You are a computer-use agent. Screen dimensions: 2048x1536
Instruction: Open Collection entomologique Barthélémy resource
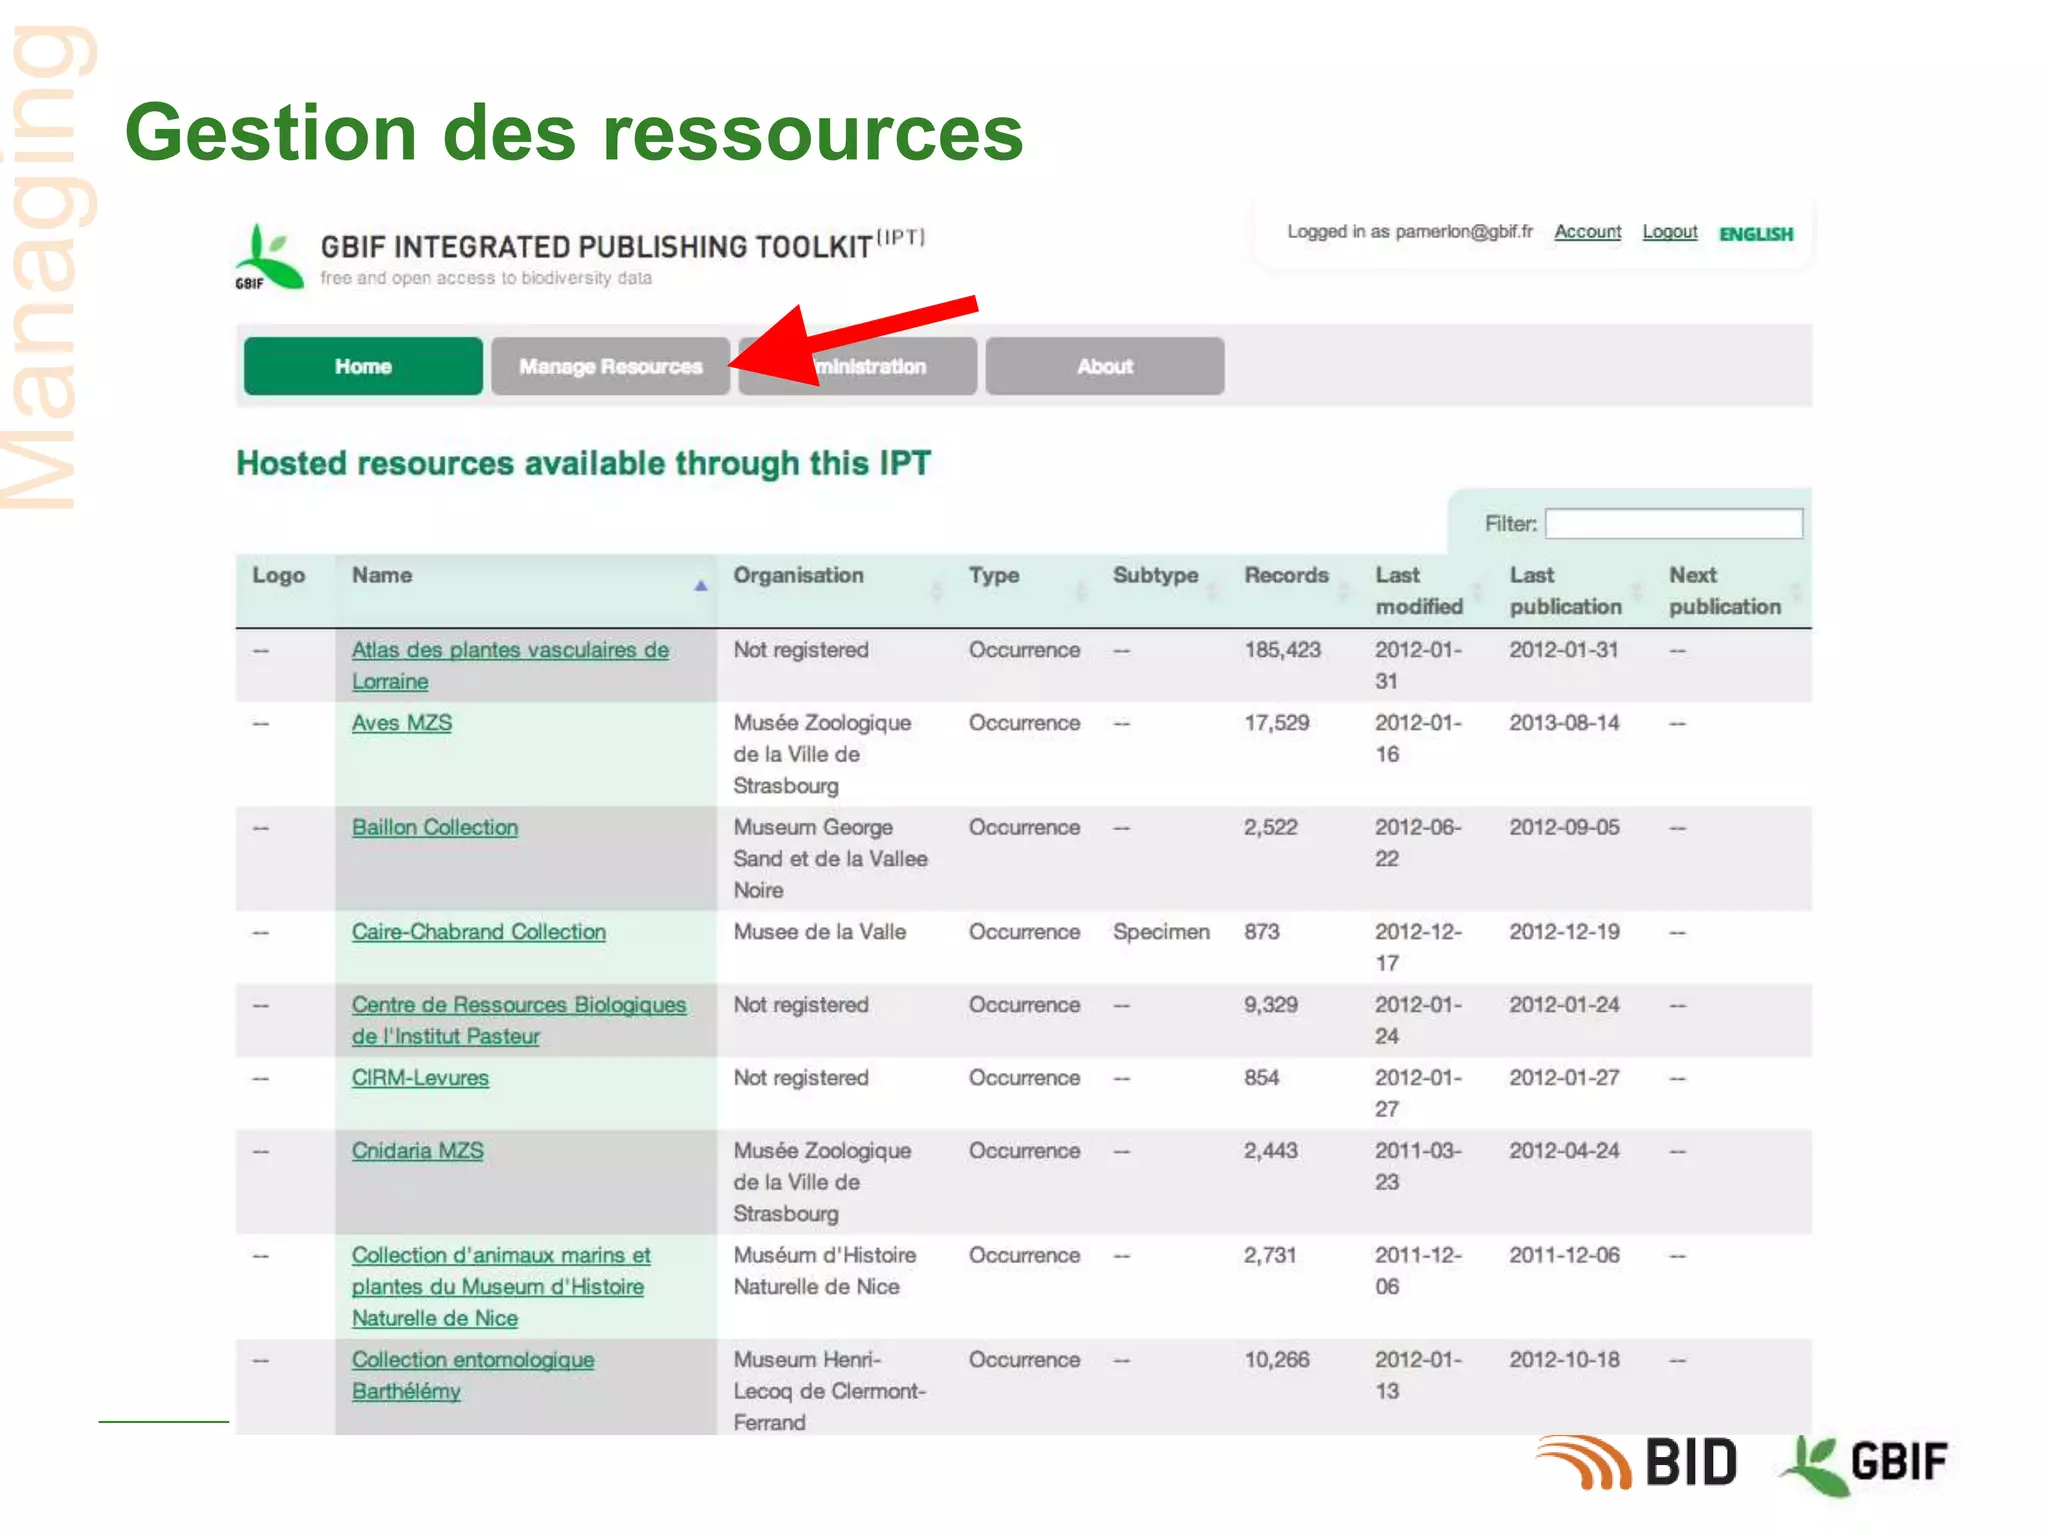(472, 1375)
